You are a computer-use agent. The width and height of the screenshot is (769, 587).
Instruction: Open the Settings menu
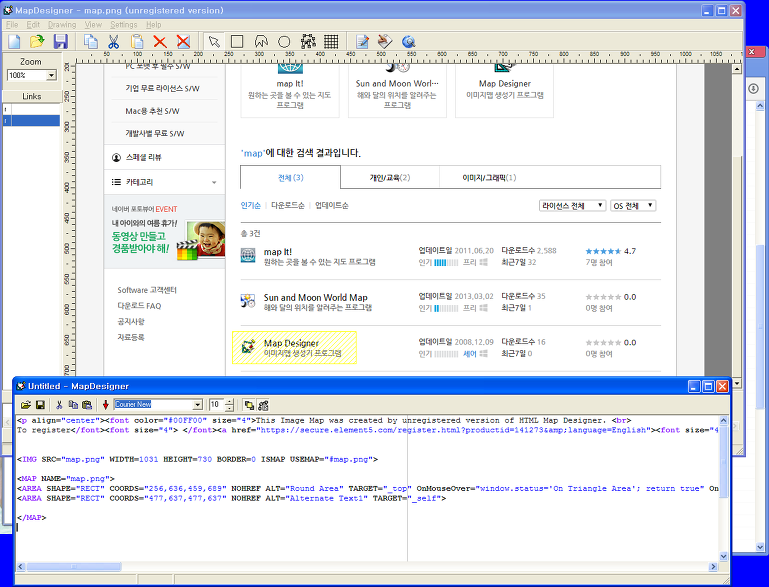point(124,25)
